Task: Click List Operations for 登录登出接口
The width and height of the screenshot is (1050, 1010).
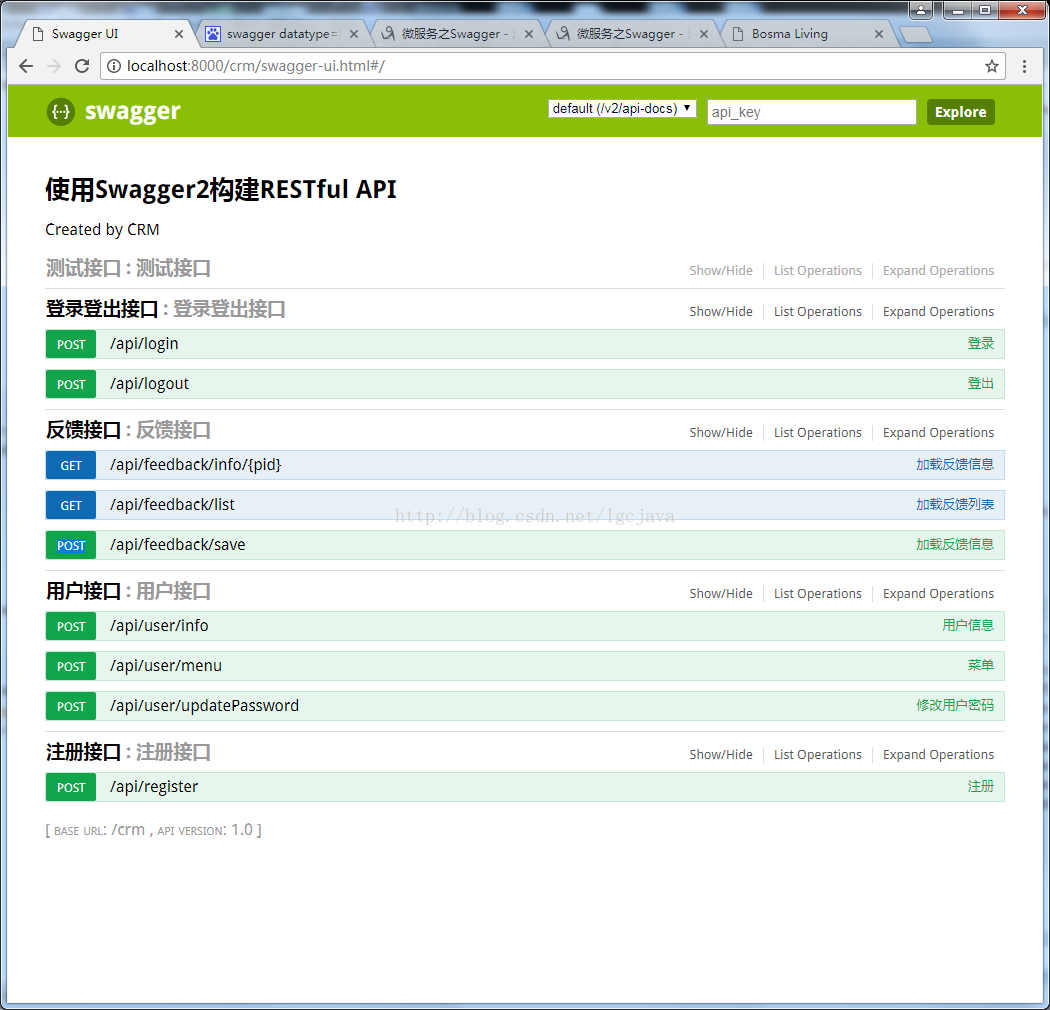Action: [818, 311]
